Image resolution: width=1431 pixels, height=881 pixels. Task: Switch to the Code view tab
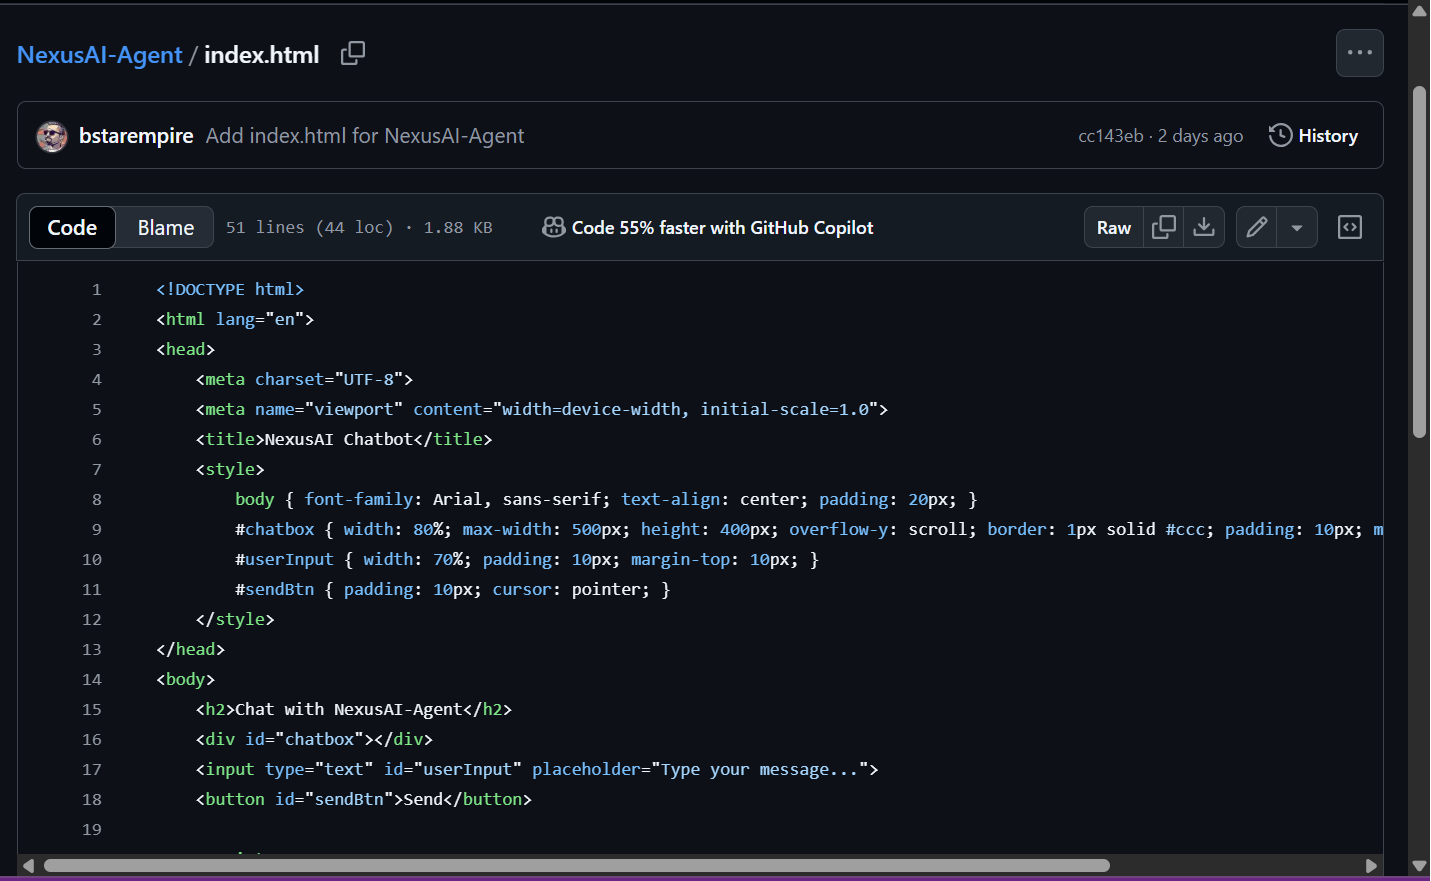[x=72, y=228]
